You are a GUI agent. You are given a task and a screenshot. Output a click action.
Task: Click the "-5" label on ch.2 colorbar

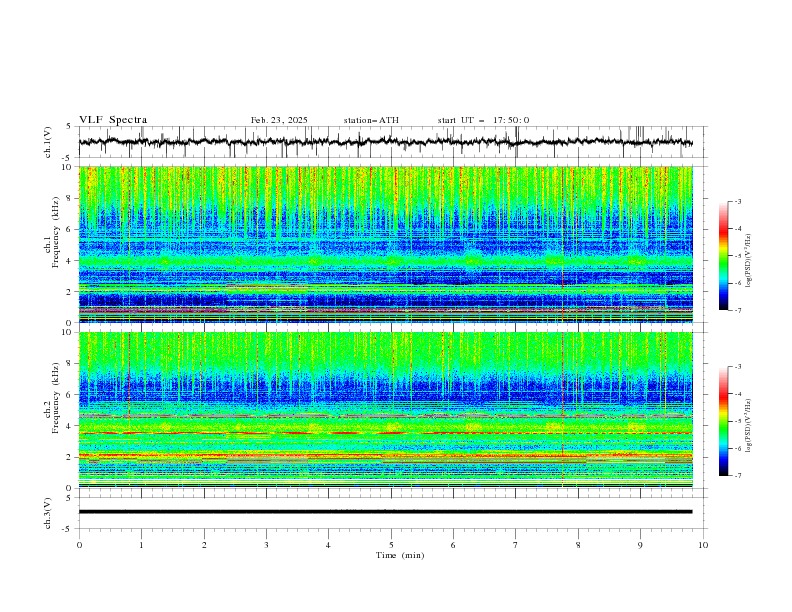(737, 421)
